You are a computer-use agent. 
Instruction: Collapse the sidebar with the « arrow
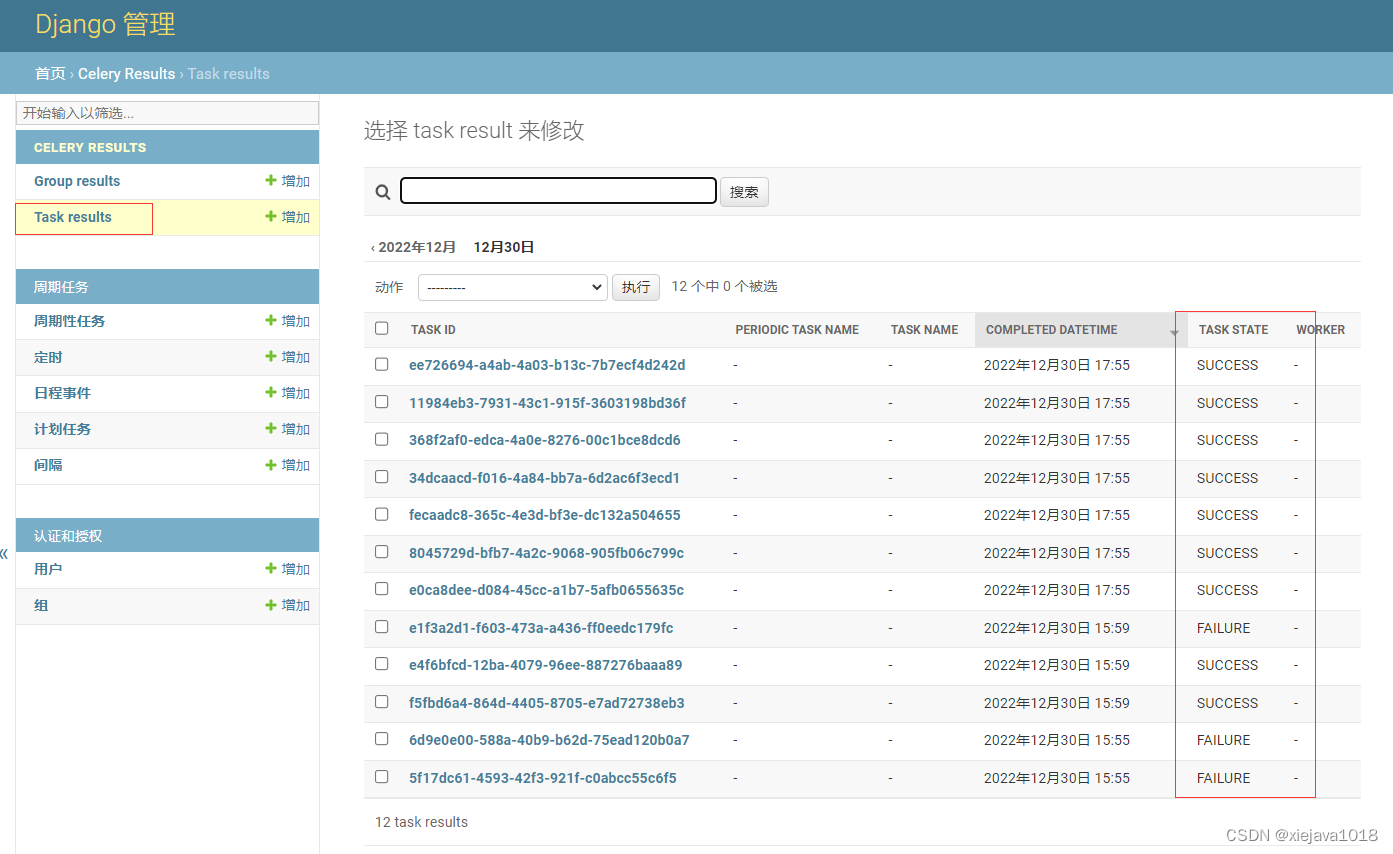click(6, 552)
